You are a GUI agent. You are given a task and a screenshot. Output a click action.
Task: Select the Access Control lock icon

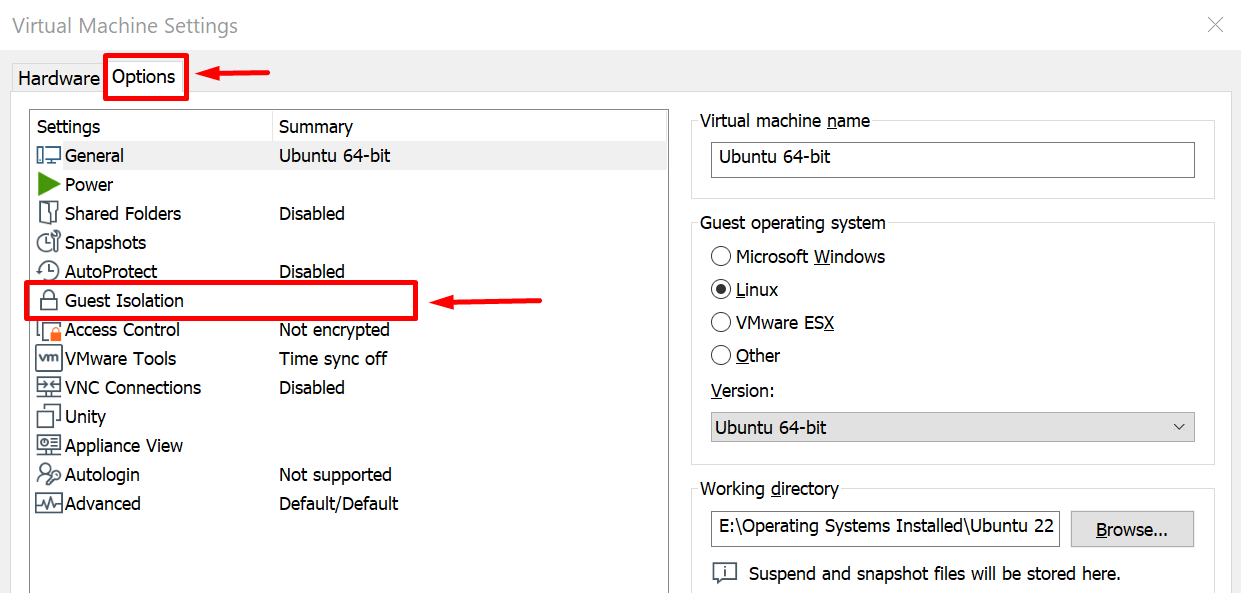coord(49,330)
